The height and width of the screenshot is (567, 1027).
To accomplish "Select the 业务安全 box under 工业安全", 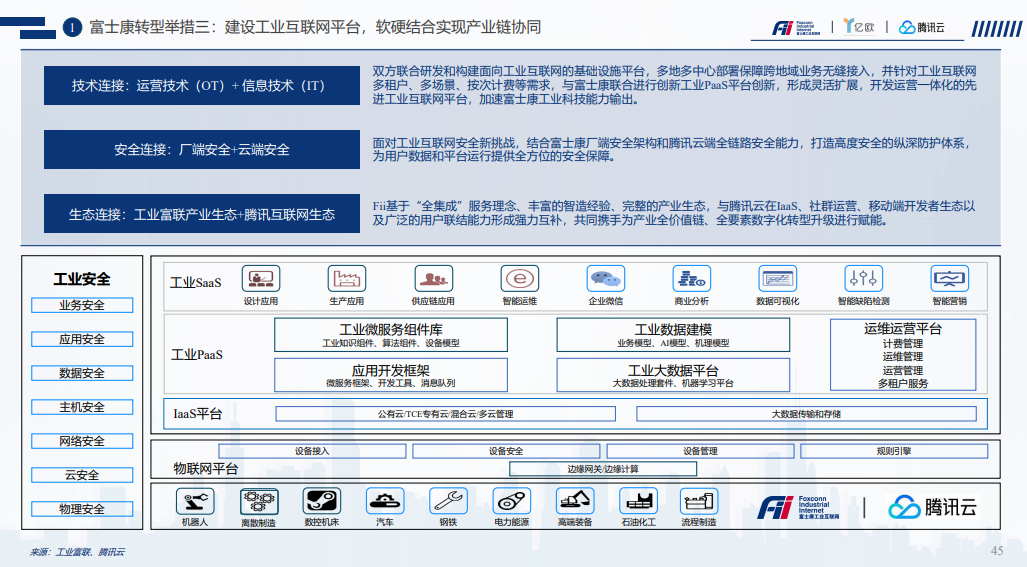I will (x=81, y=305).
